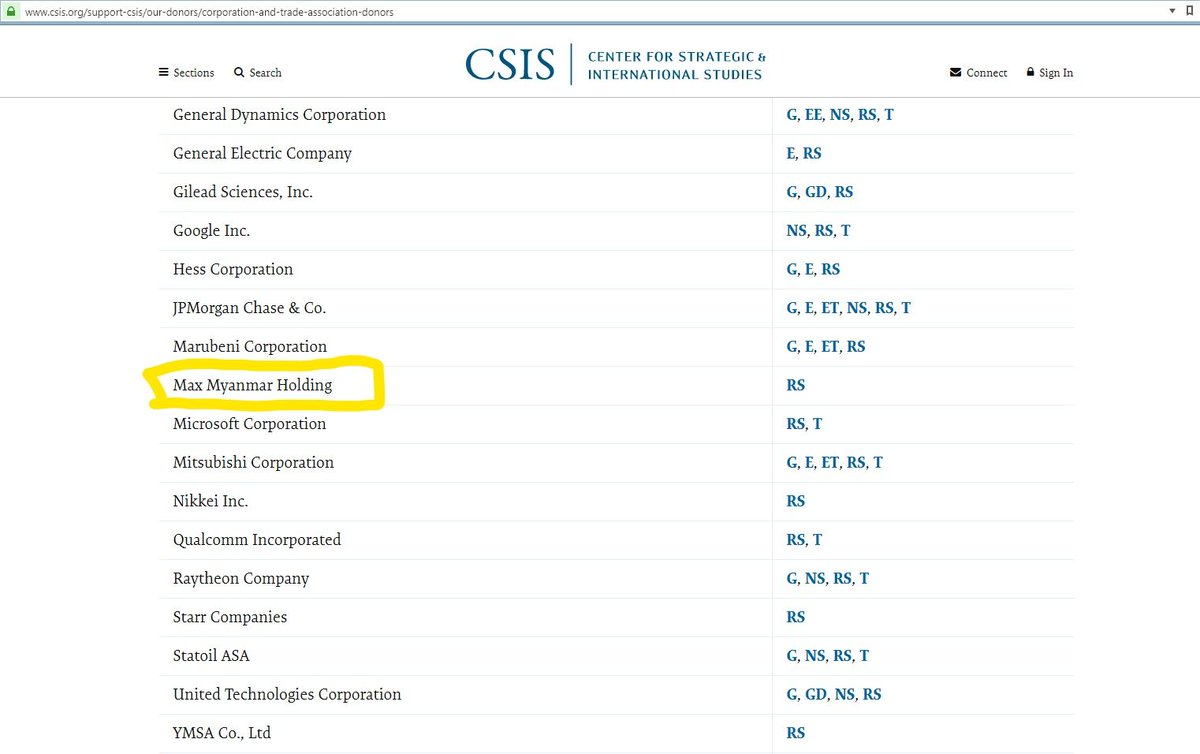This screenshot has height=754, width=1200.
Task: Select Qualcomm Incorporated donor name
Action: click(x=257, y=540)
